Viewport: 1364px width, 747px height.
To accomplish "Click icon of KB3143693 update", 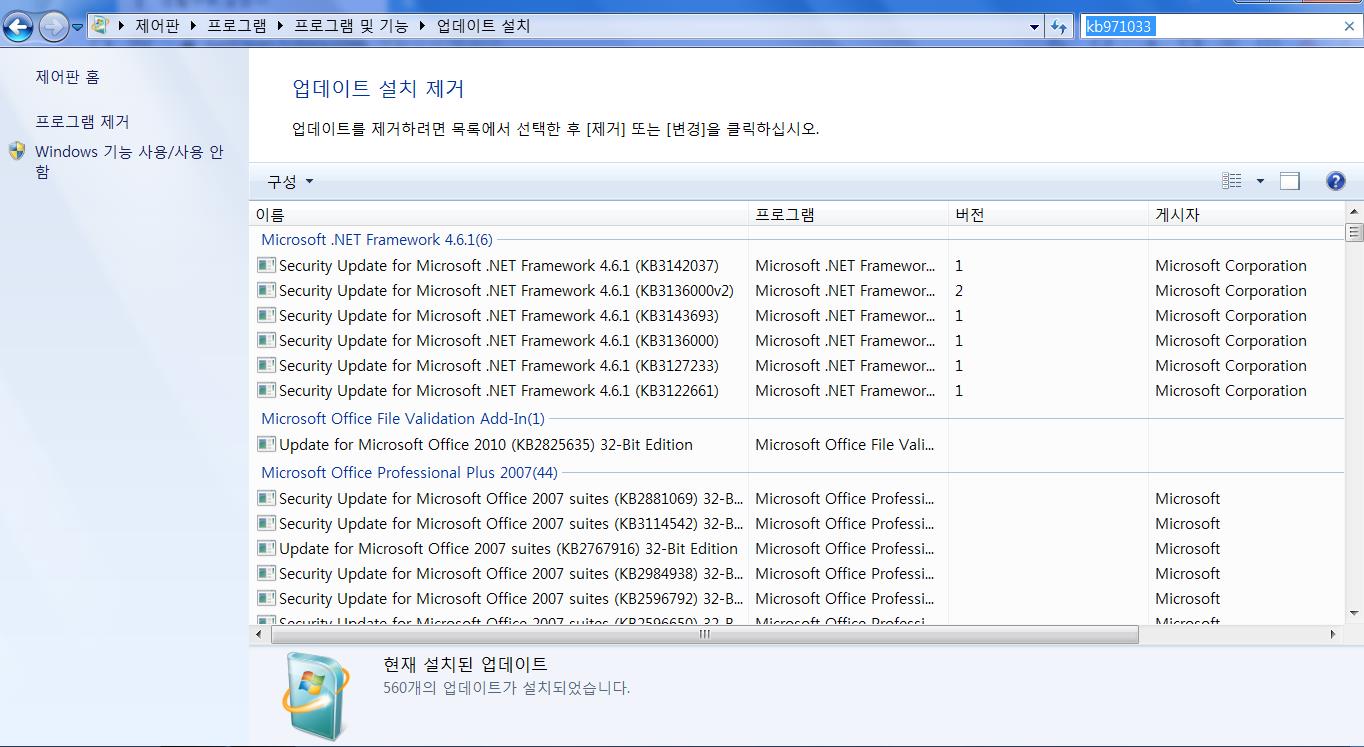I will (x=266, y=315).
